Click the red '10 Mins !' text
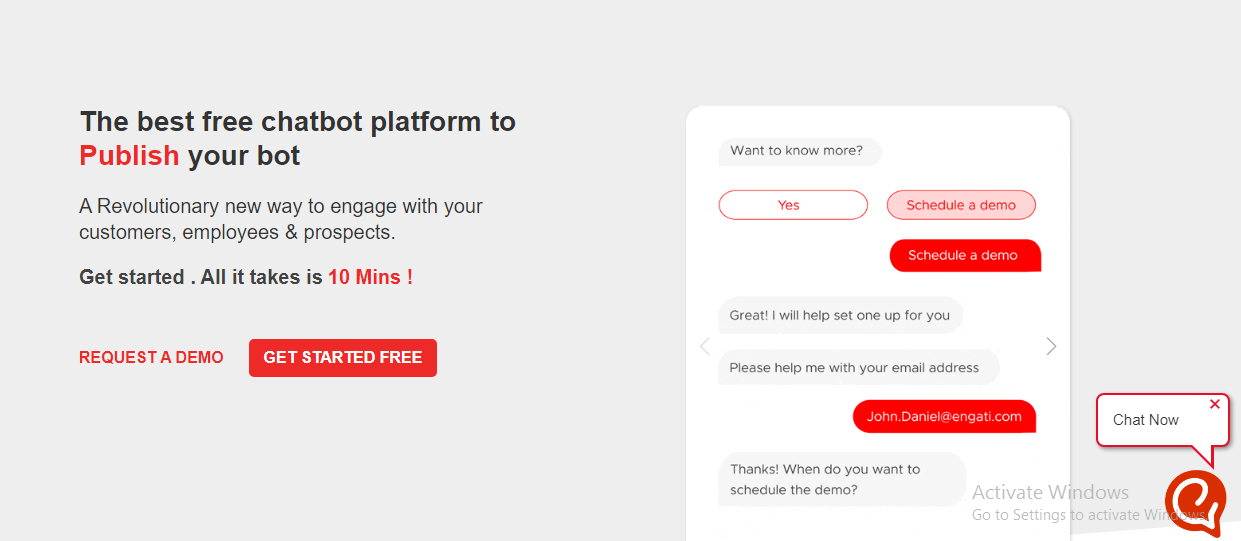 (x=370, y=277)
